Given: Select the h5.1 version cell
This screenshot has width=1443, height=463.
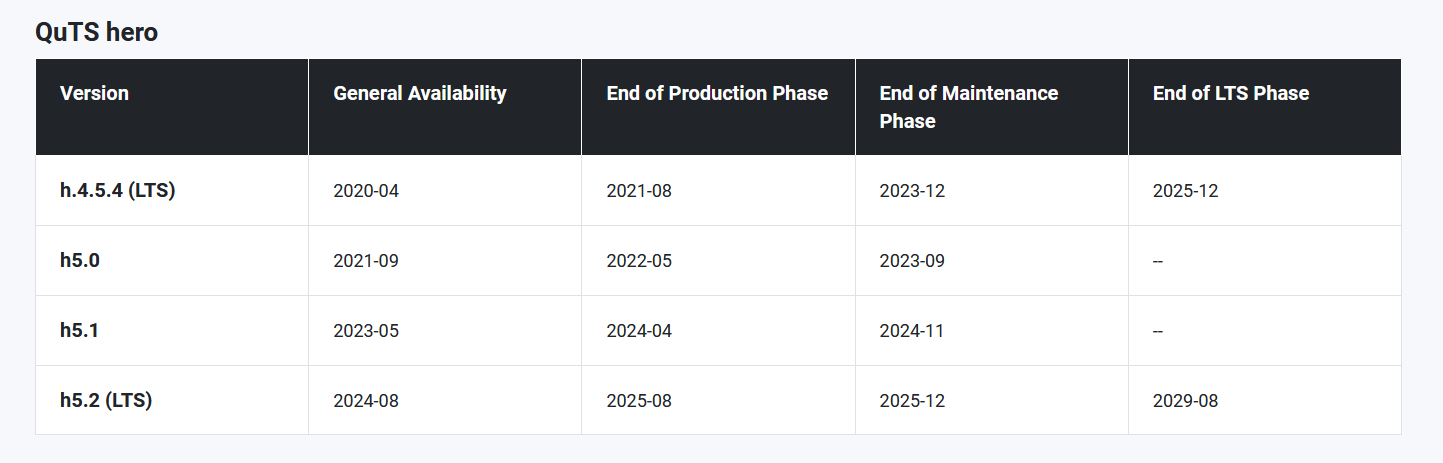Looking at the screenshot, I should click(x=79, y=330).
